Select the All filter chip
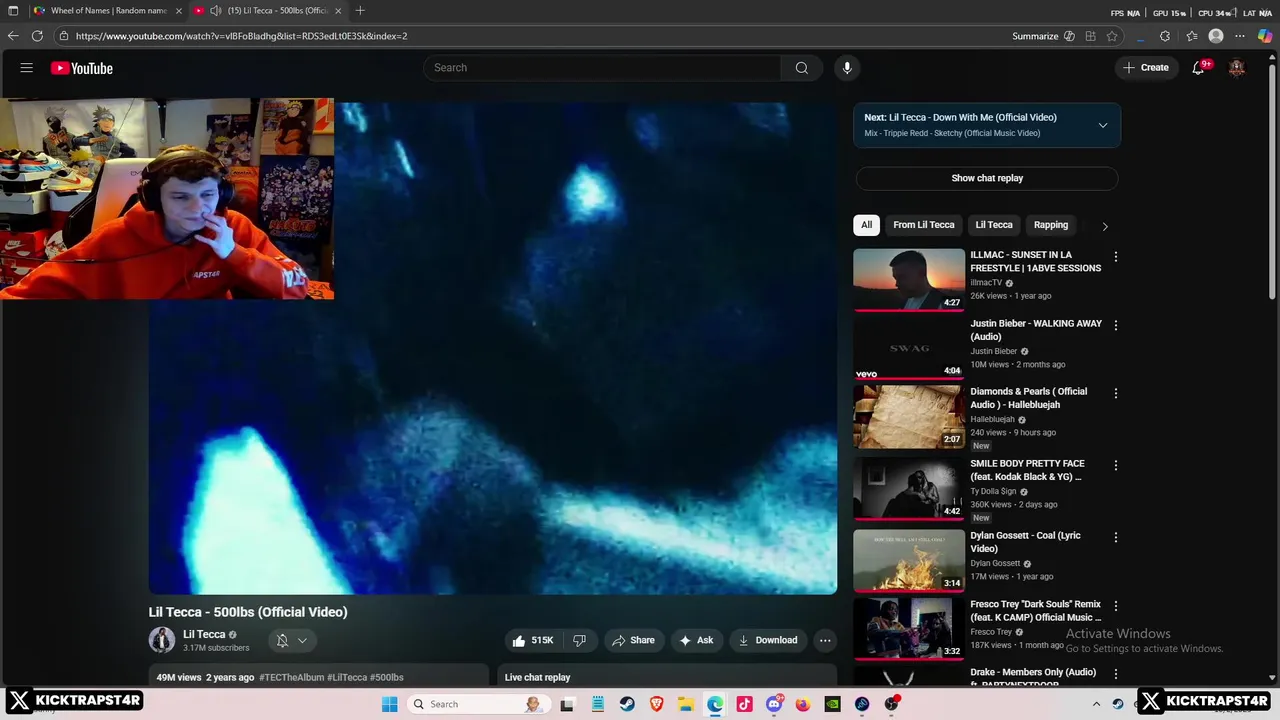This screenshot has height=720, width=1280. (x=866, y=225)
